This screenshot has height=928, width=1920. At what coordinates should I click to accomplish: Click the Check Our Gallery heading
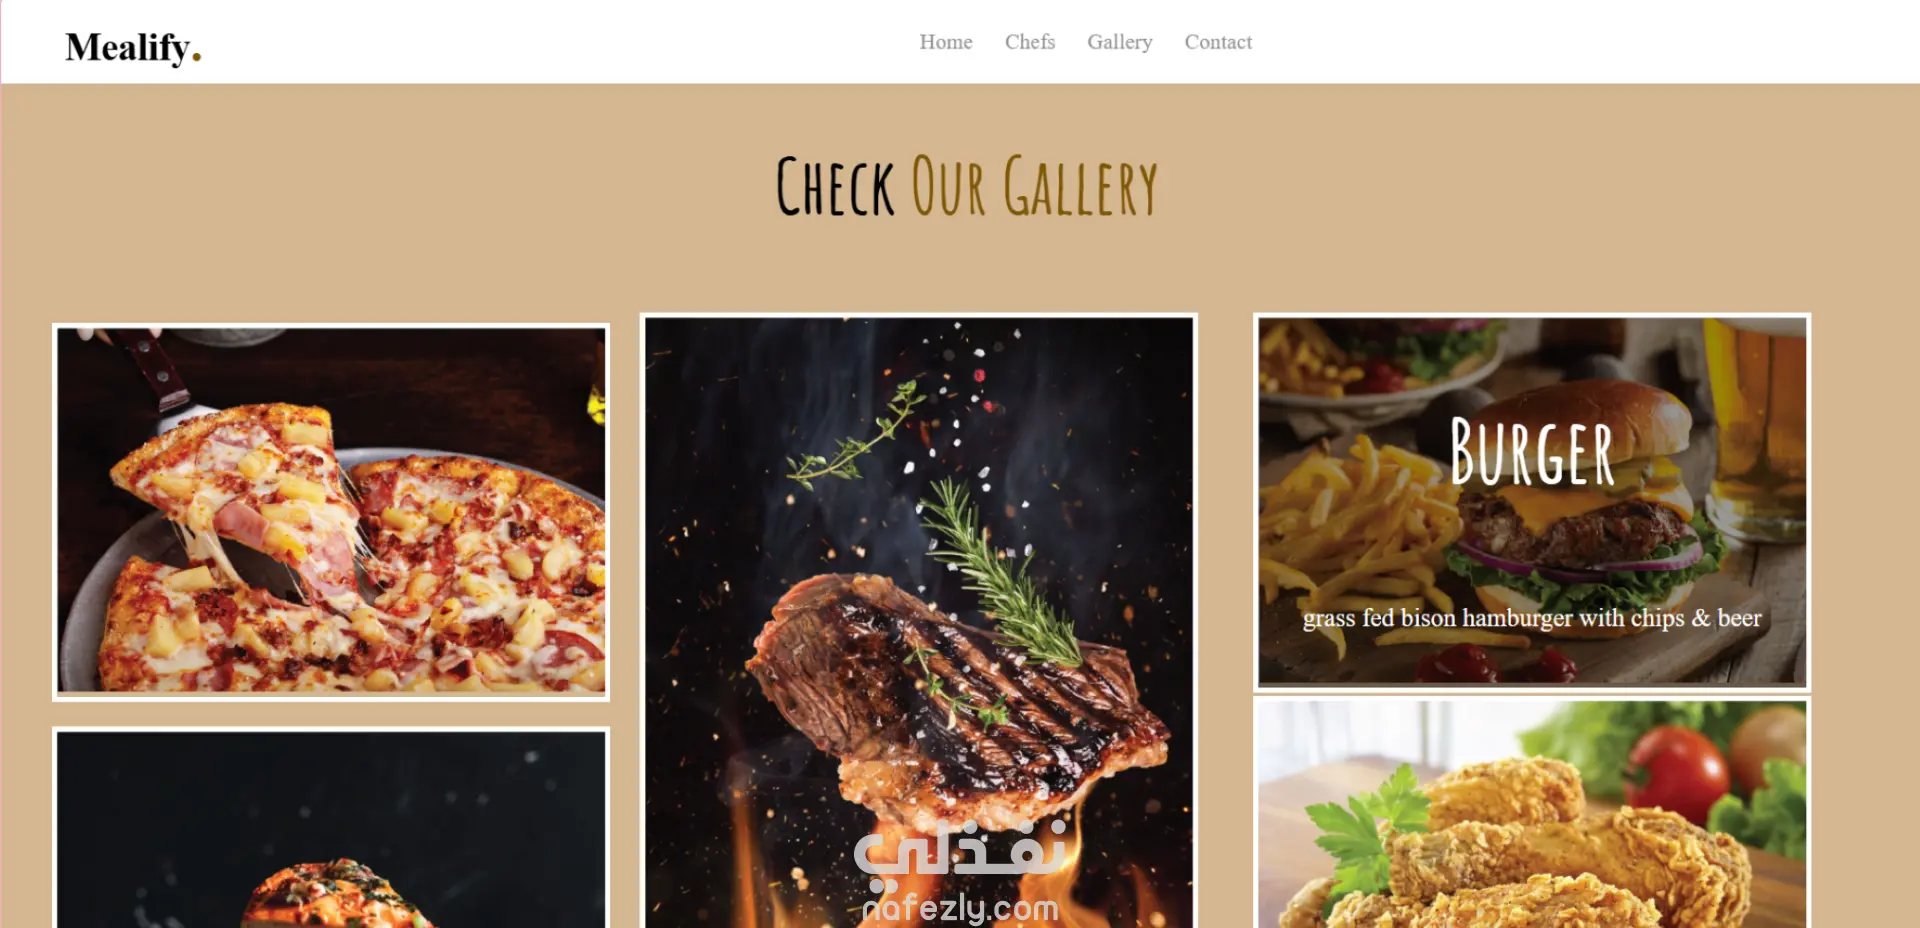click(x=966, y=187)
